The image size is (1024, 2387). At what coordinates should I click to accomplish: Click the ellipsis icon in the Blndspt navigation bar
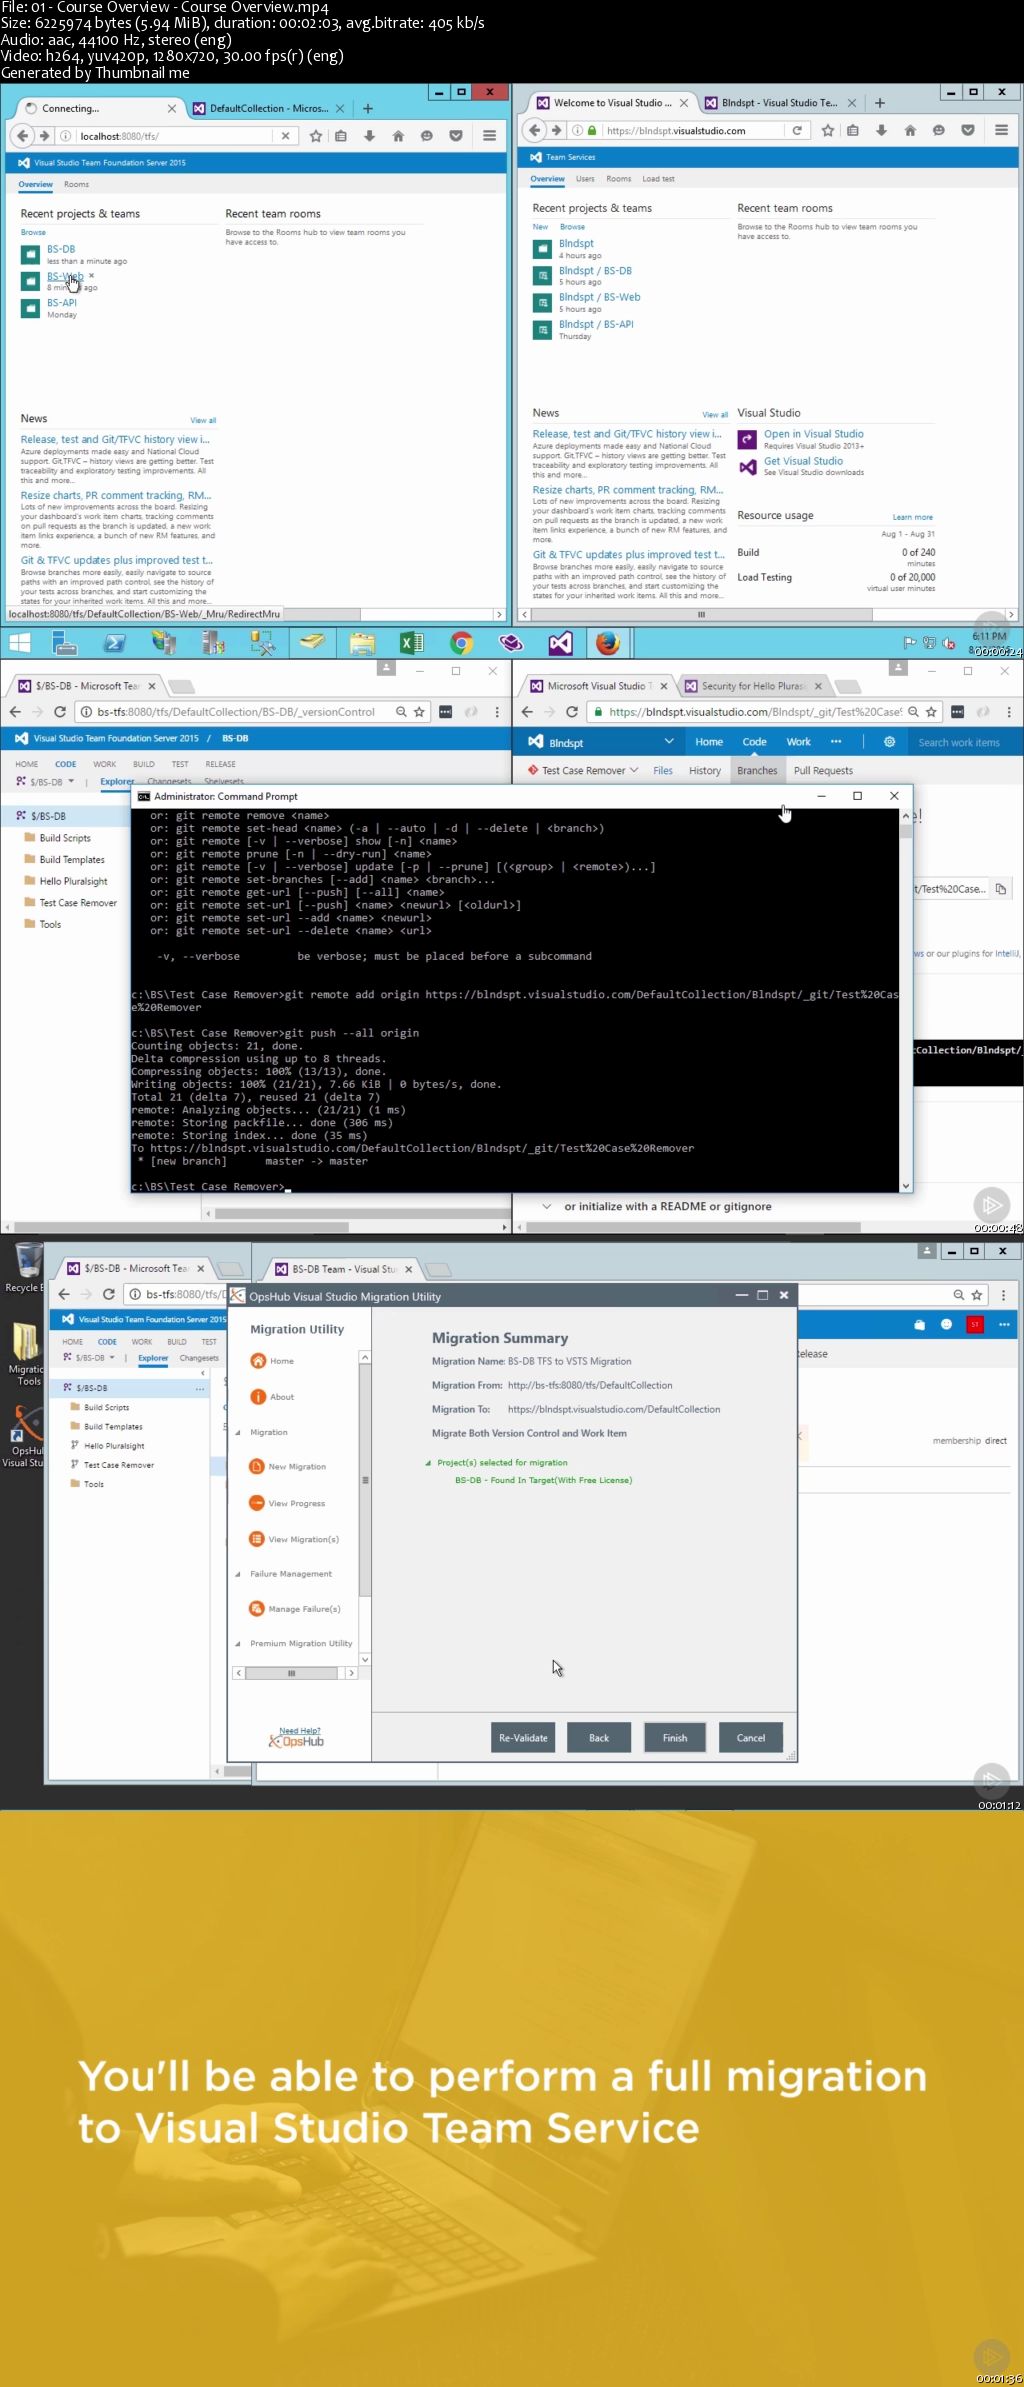pos(836,742)
